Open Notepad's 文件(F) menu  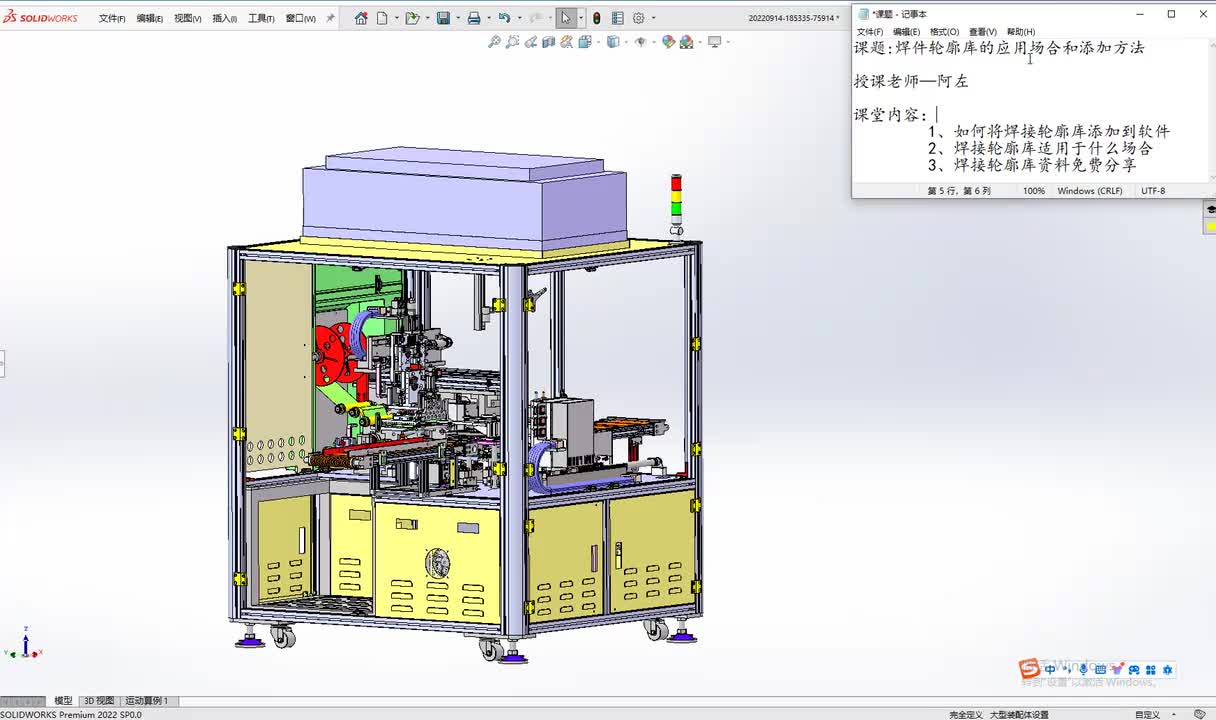click(x=869, y=32)
